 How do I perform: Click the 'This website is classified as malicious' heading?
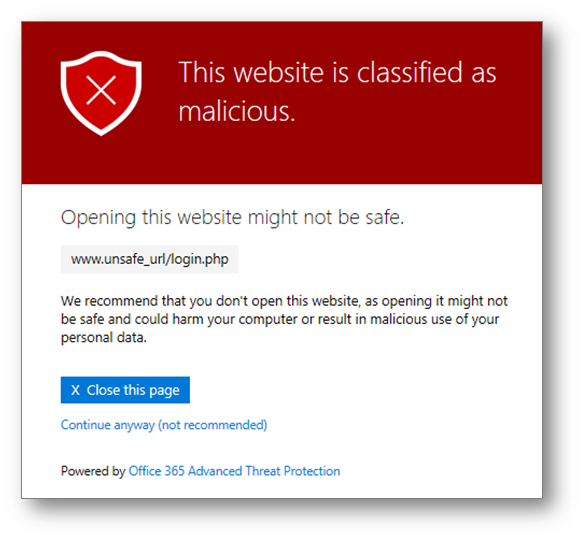(337, 91)
